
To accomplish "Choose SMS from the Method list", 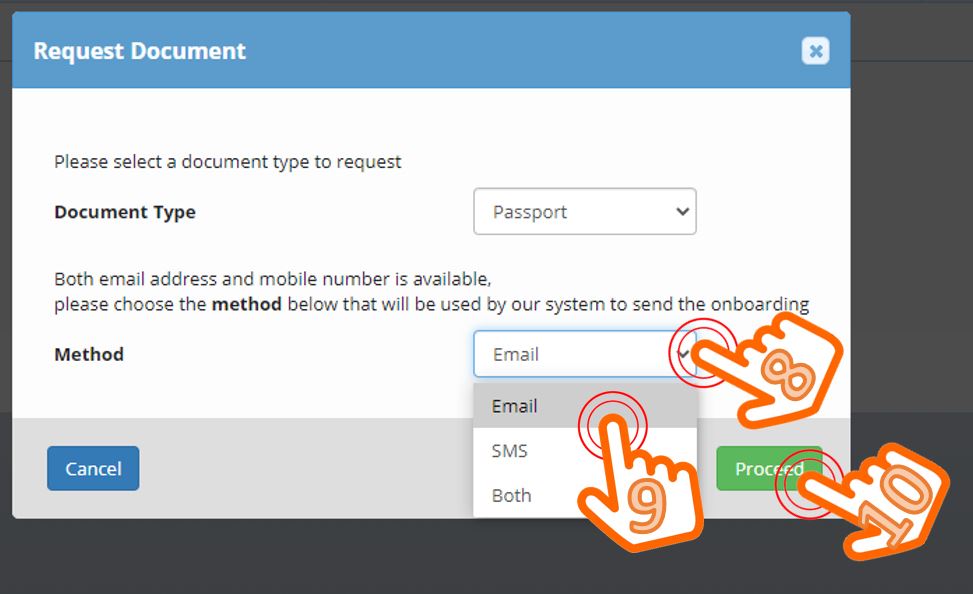I will pyautogui.click(x=510, y=451).
